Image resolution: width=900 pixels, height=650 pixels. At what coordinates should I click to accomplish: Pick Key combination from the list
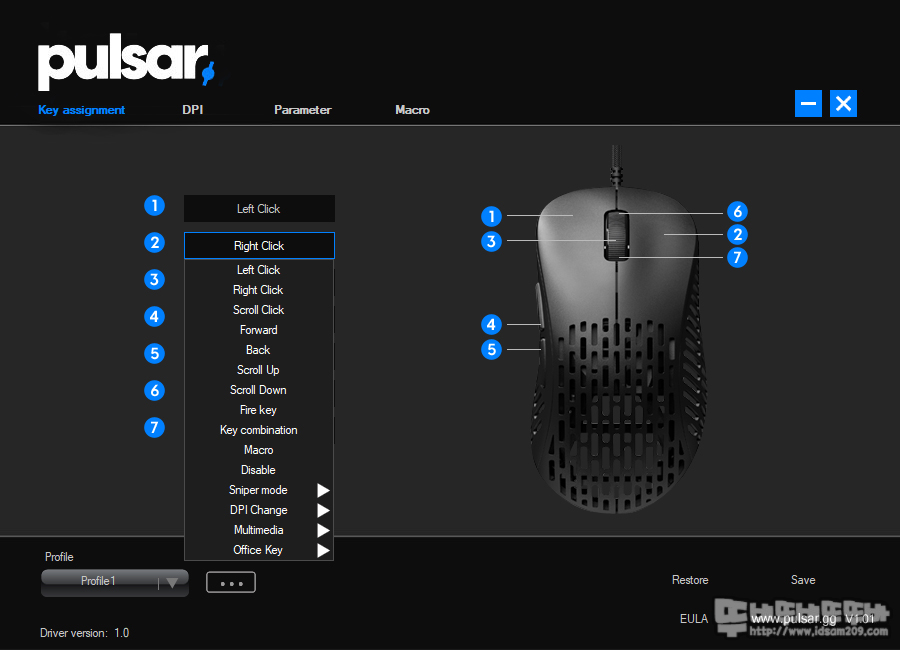[258, 430]
